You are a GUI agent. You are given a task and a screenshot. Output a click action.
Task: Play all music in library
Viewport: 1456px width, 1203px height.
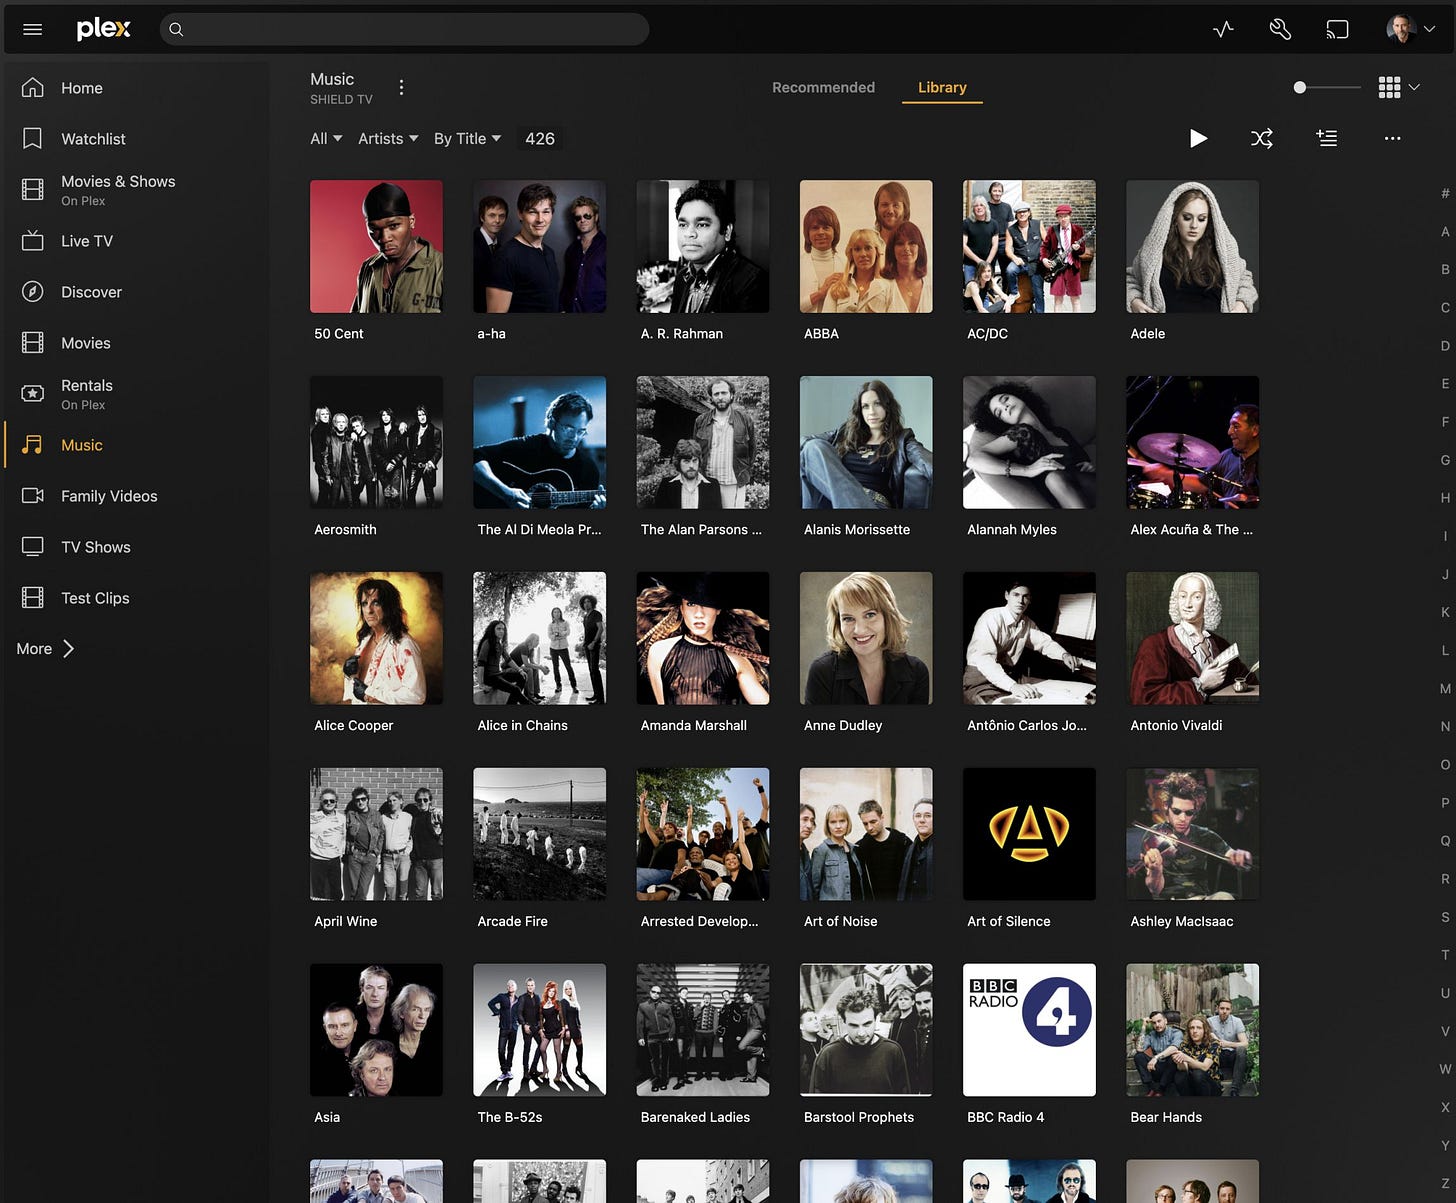click(1198, 139)
